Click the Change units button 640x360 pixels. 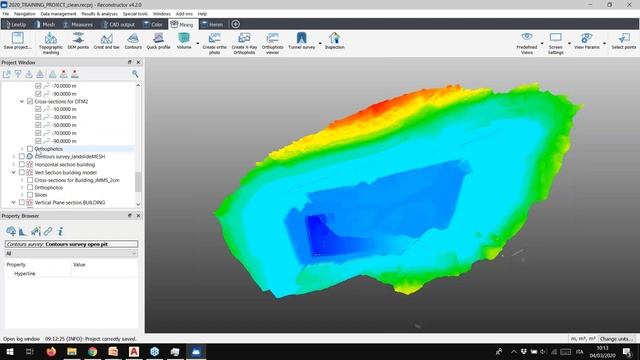[x=616, y=339]
